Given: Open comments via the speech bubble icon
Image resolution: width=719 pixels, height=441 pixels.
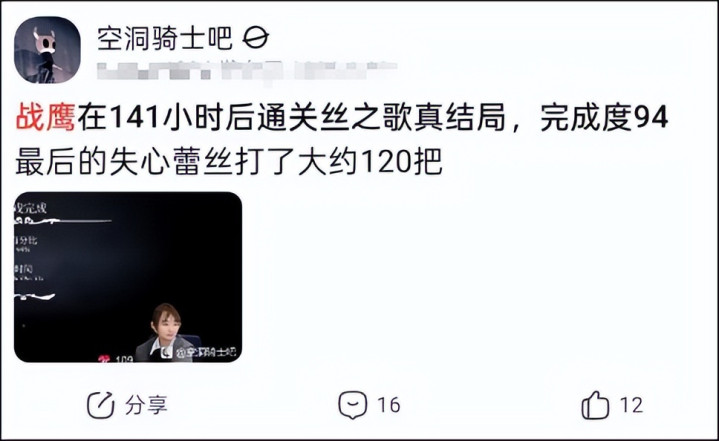Looking at the screenshot, I should [353, 405].
